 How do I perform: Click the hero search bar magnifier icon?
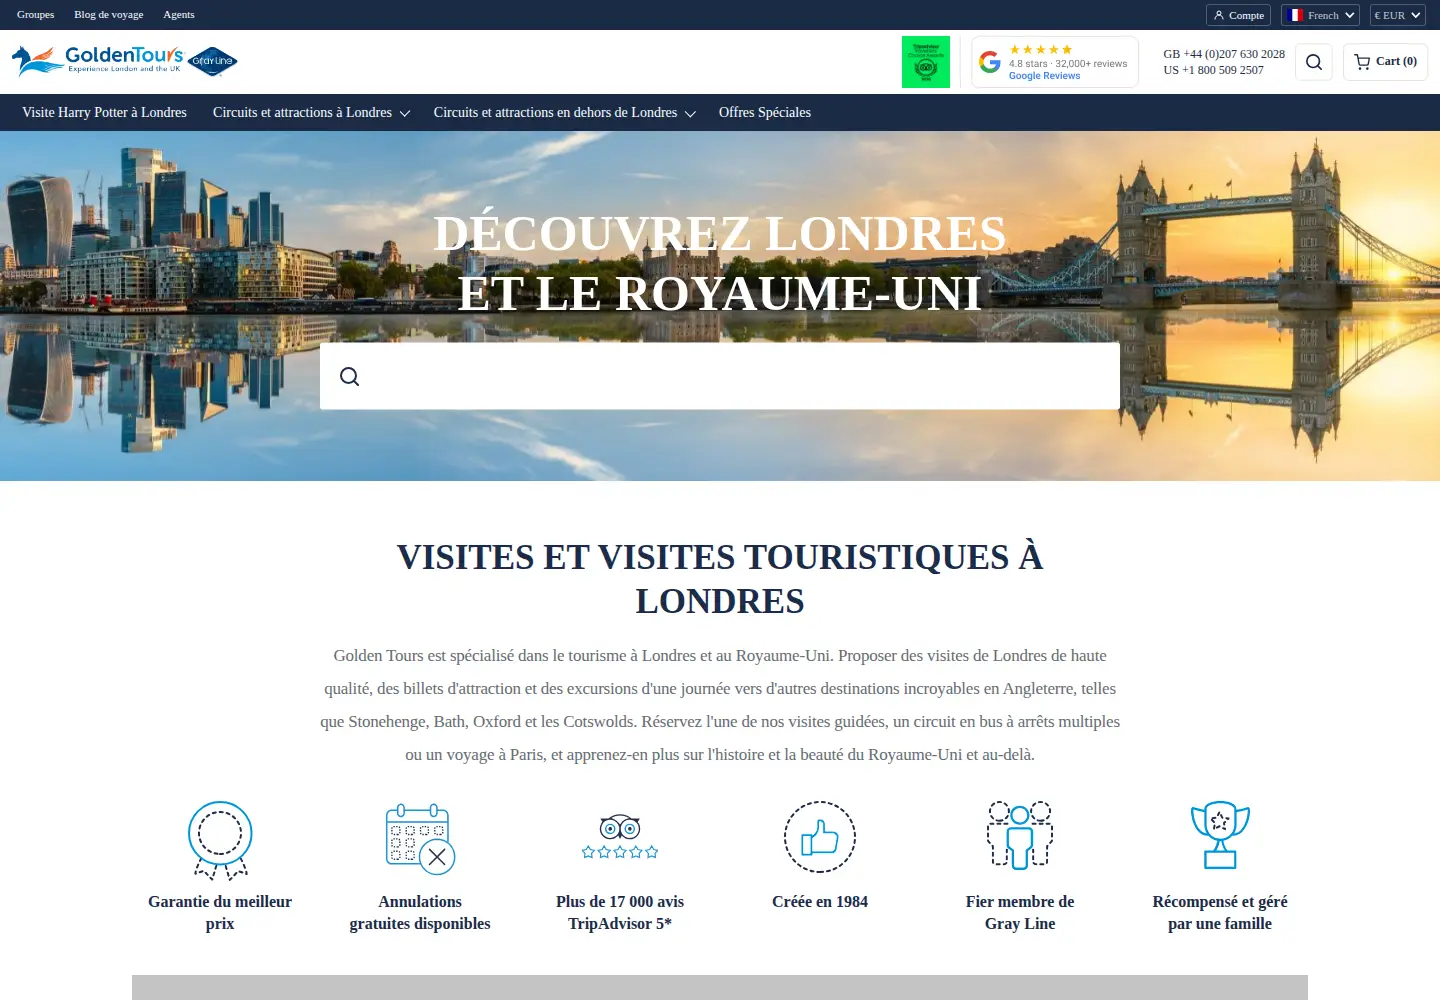click(349, 376)
